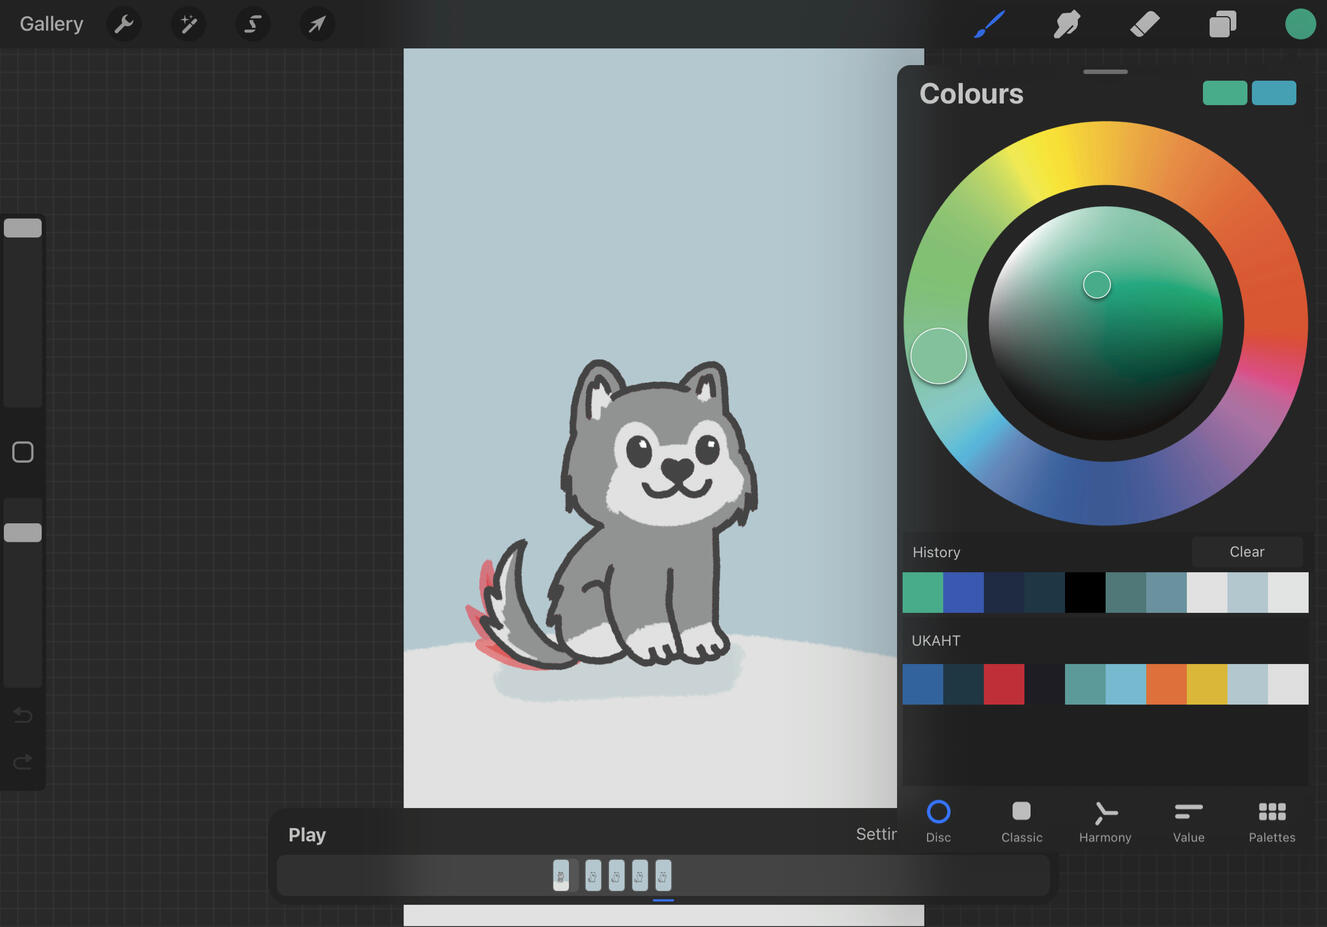This screenshot has height=927, width=1327.
Task: Open the Palettes tab
Action: (1271, 821)
